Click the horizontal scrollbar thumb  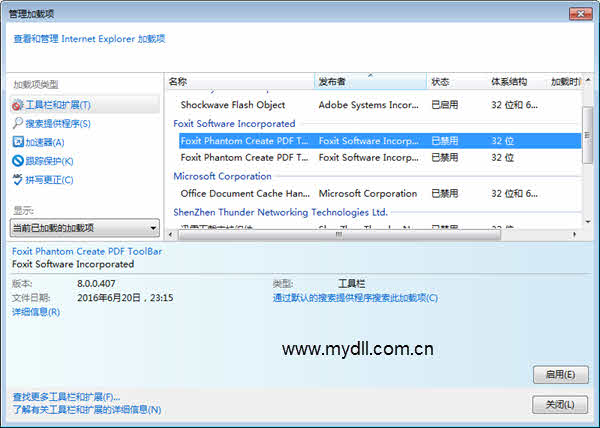tap(339, 235)
